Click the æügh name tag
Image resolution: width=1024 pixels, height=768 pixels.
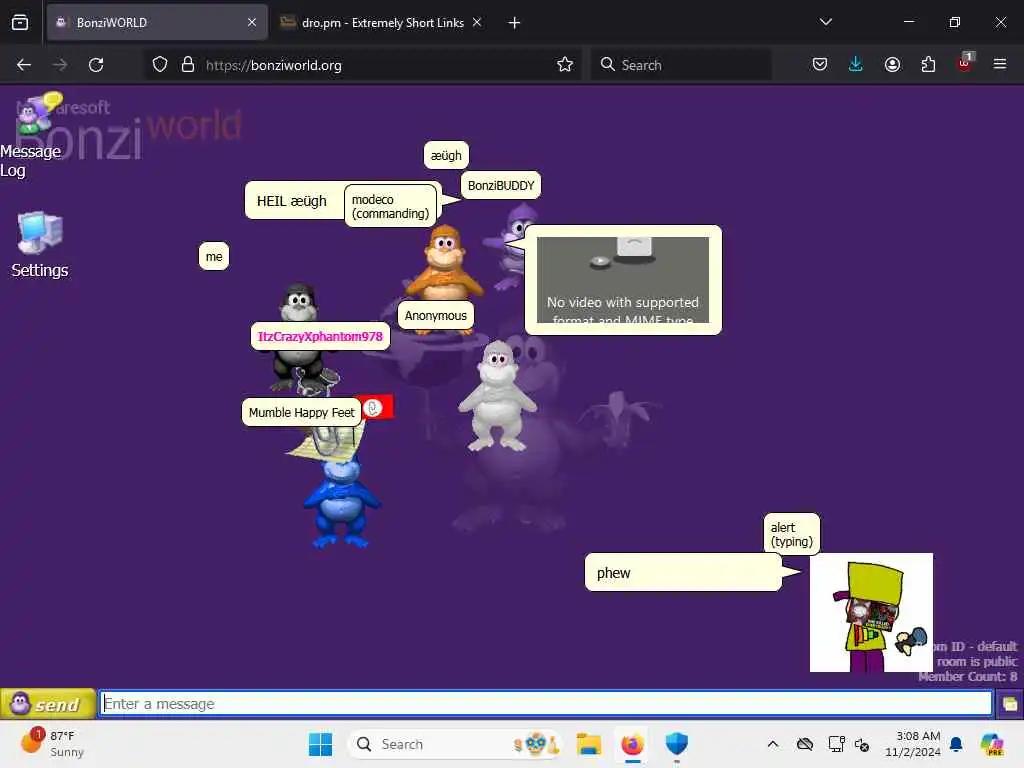(x=446, y=155)
